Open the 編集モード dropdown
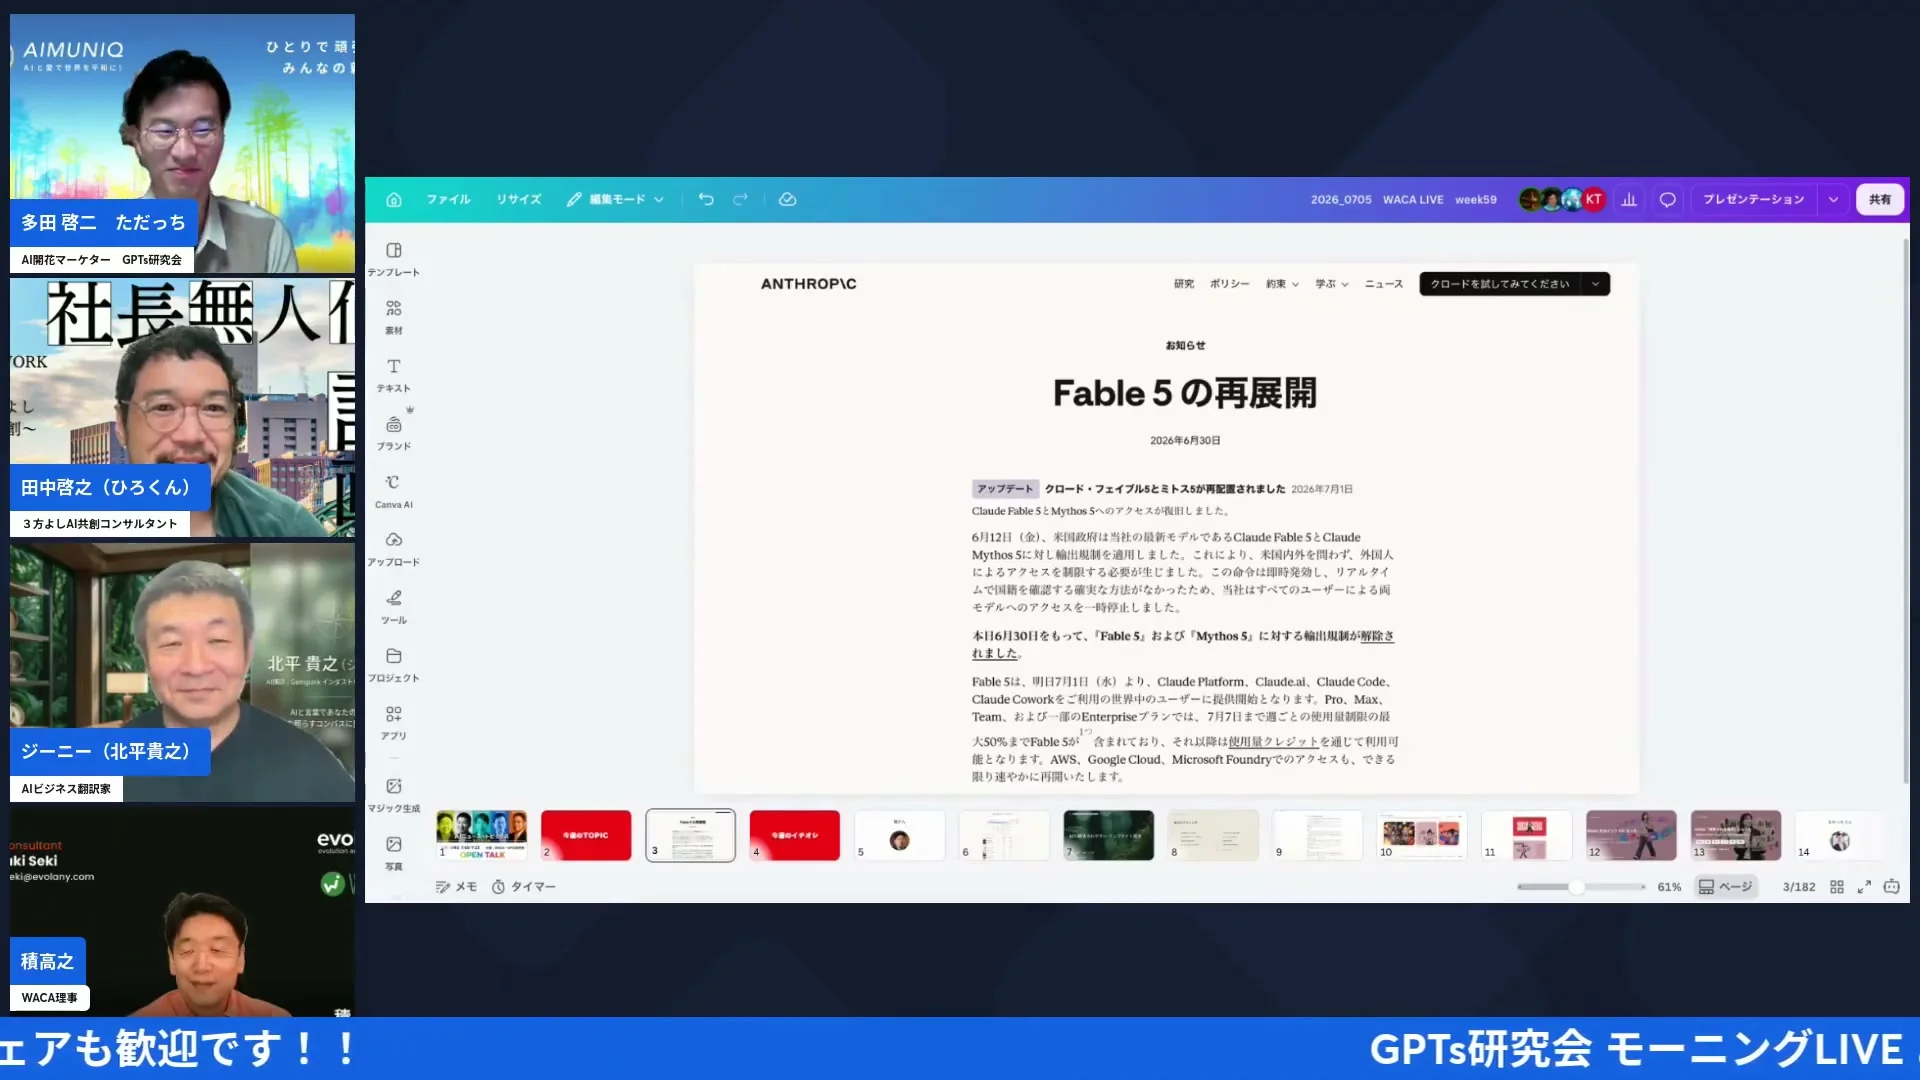Image resolution: width=1920 pixels, height=1080 pixels. pos(615,200)
